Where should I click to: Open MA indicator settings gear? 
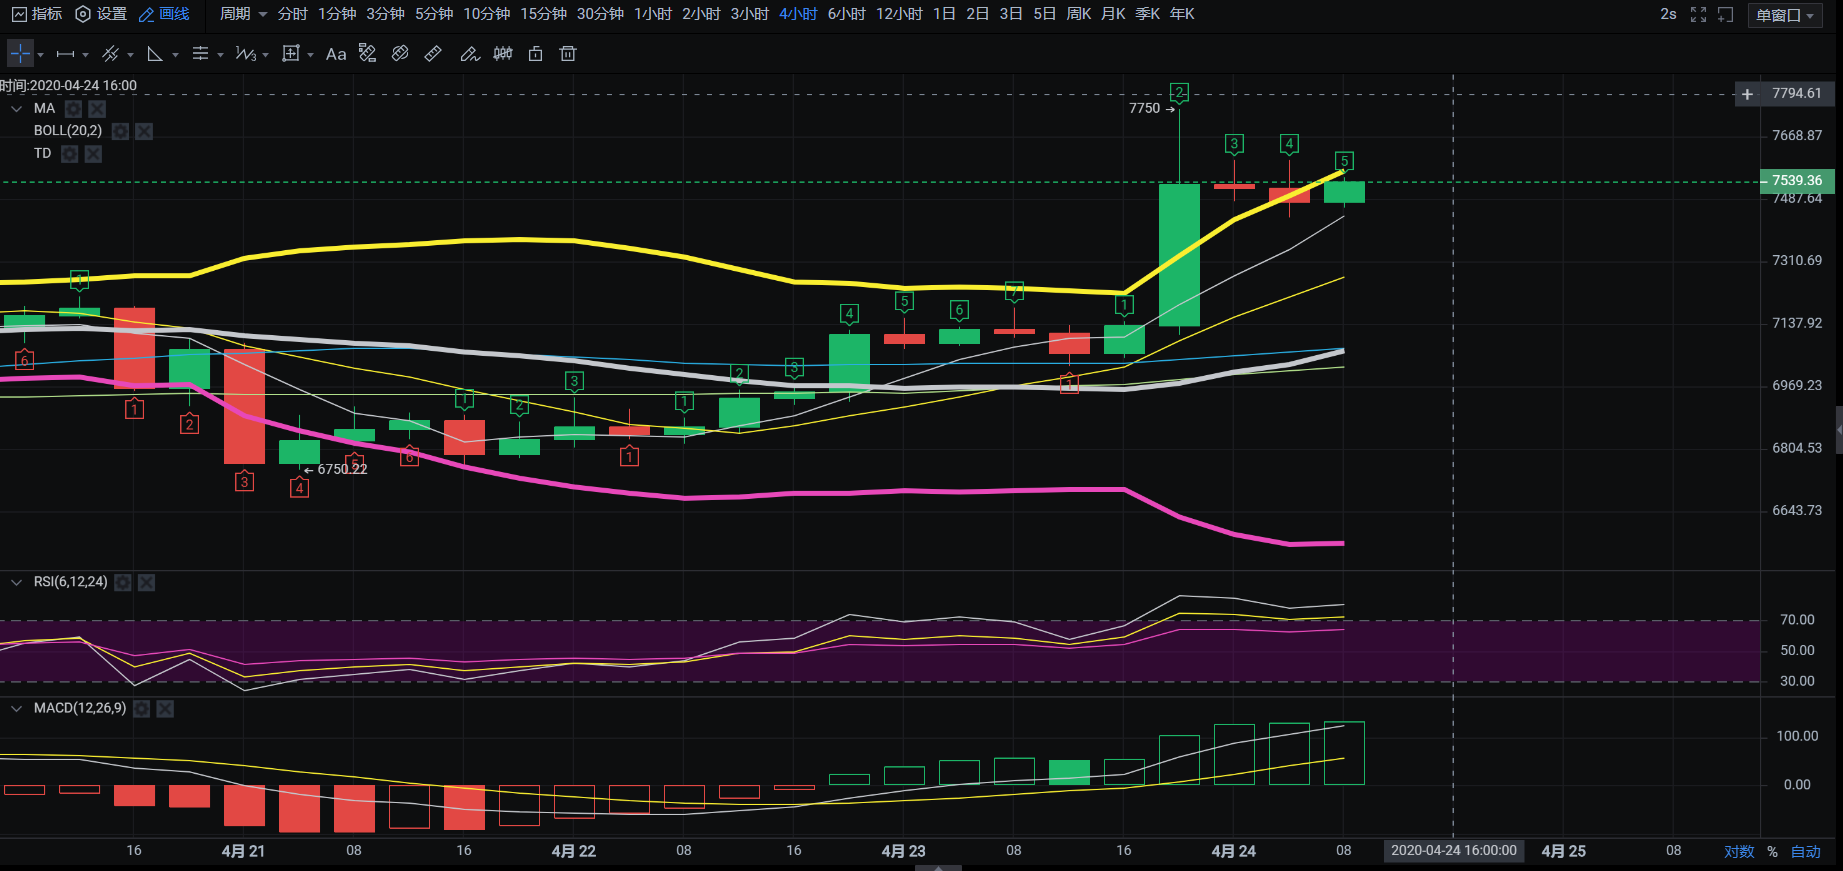coord(73,109)
